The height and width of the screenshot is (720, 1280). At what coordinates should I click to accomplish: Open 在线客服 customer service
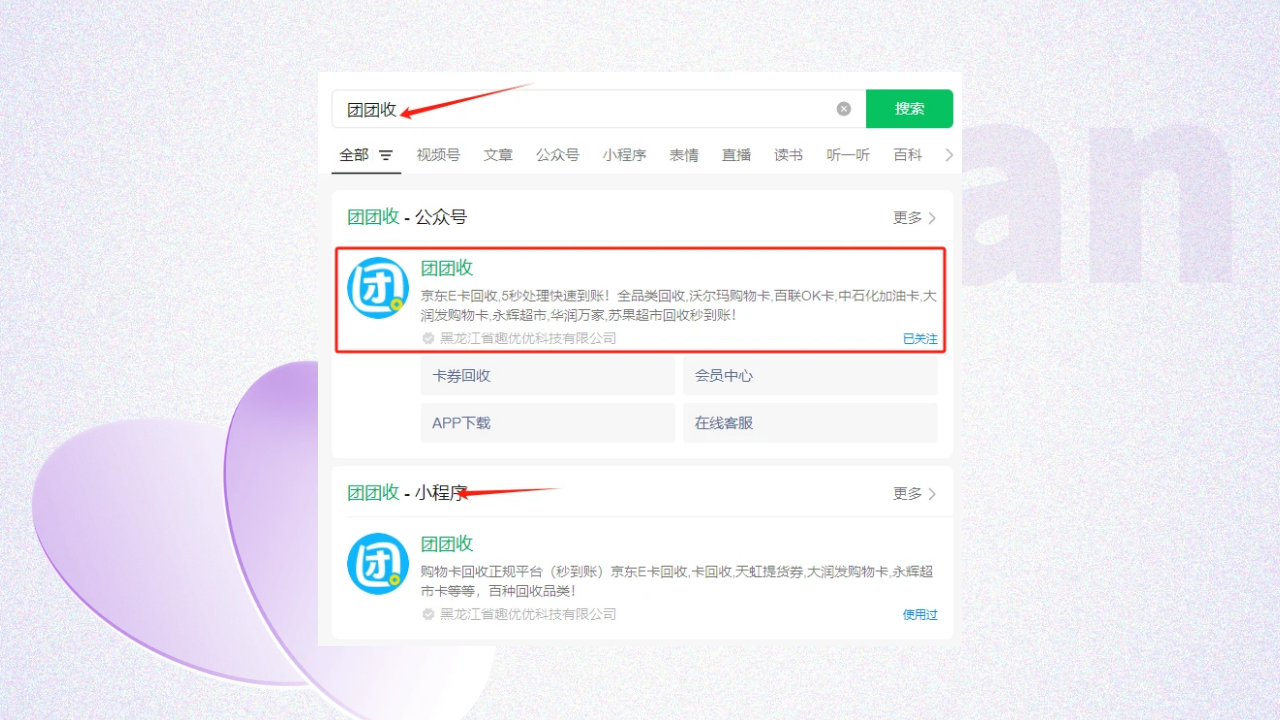810,423
